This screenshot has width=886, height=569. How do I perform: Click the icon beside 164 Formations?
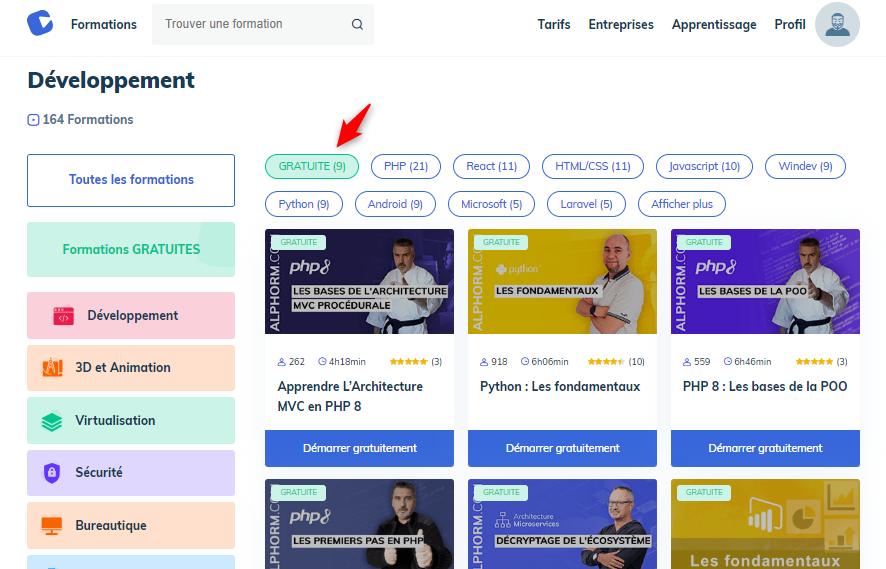point(33,120)
